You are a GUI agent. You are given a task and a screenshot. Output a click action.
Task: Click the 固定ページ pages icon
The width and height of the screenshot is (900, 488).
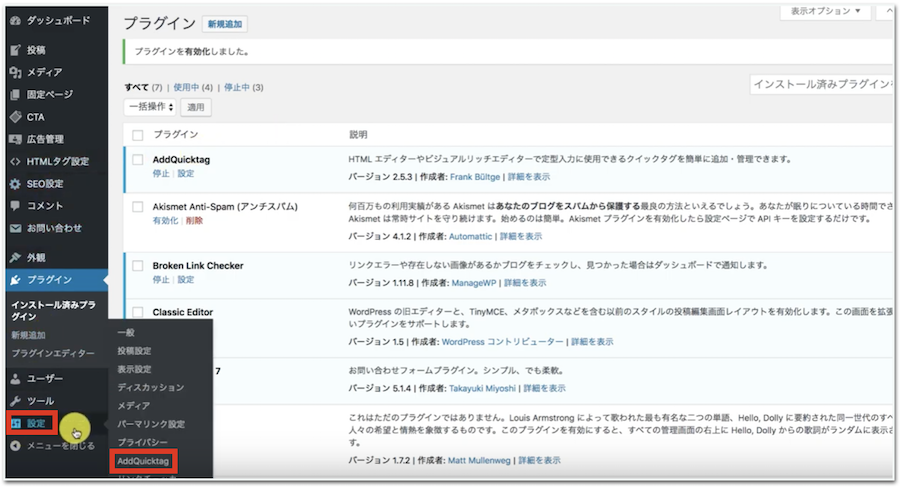click(x=15, y=95)
